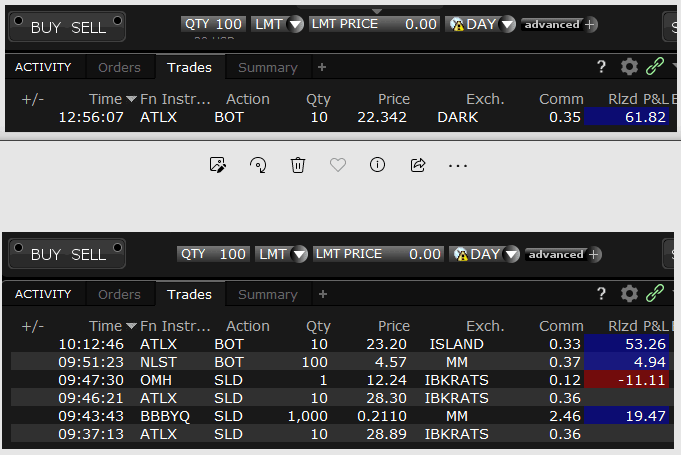Switch to Summary tab in bottom panel
681x455 pixels.
click(267, 295)
